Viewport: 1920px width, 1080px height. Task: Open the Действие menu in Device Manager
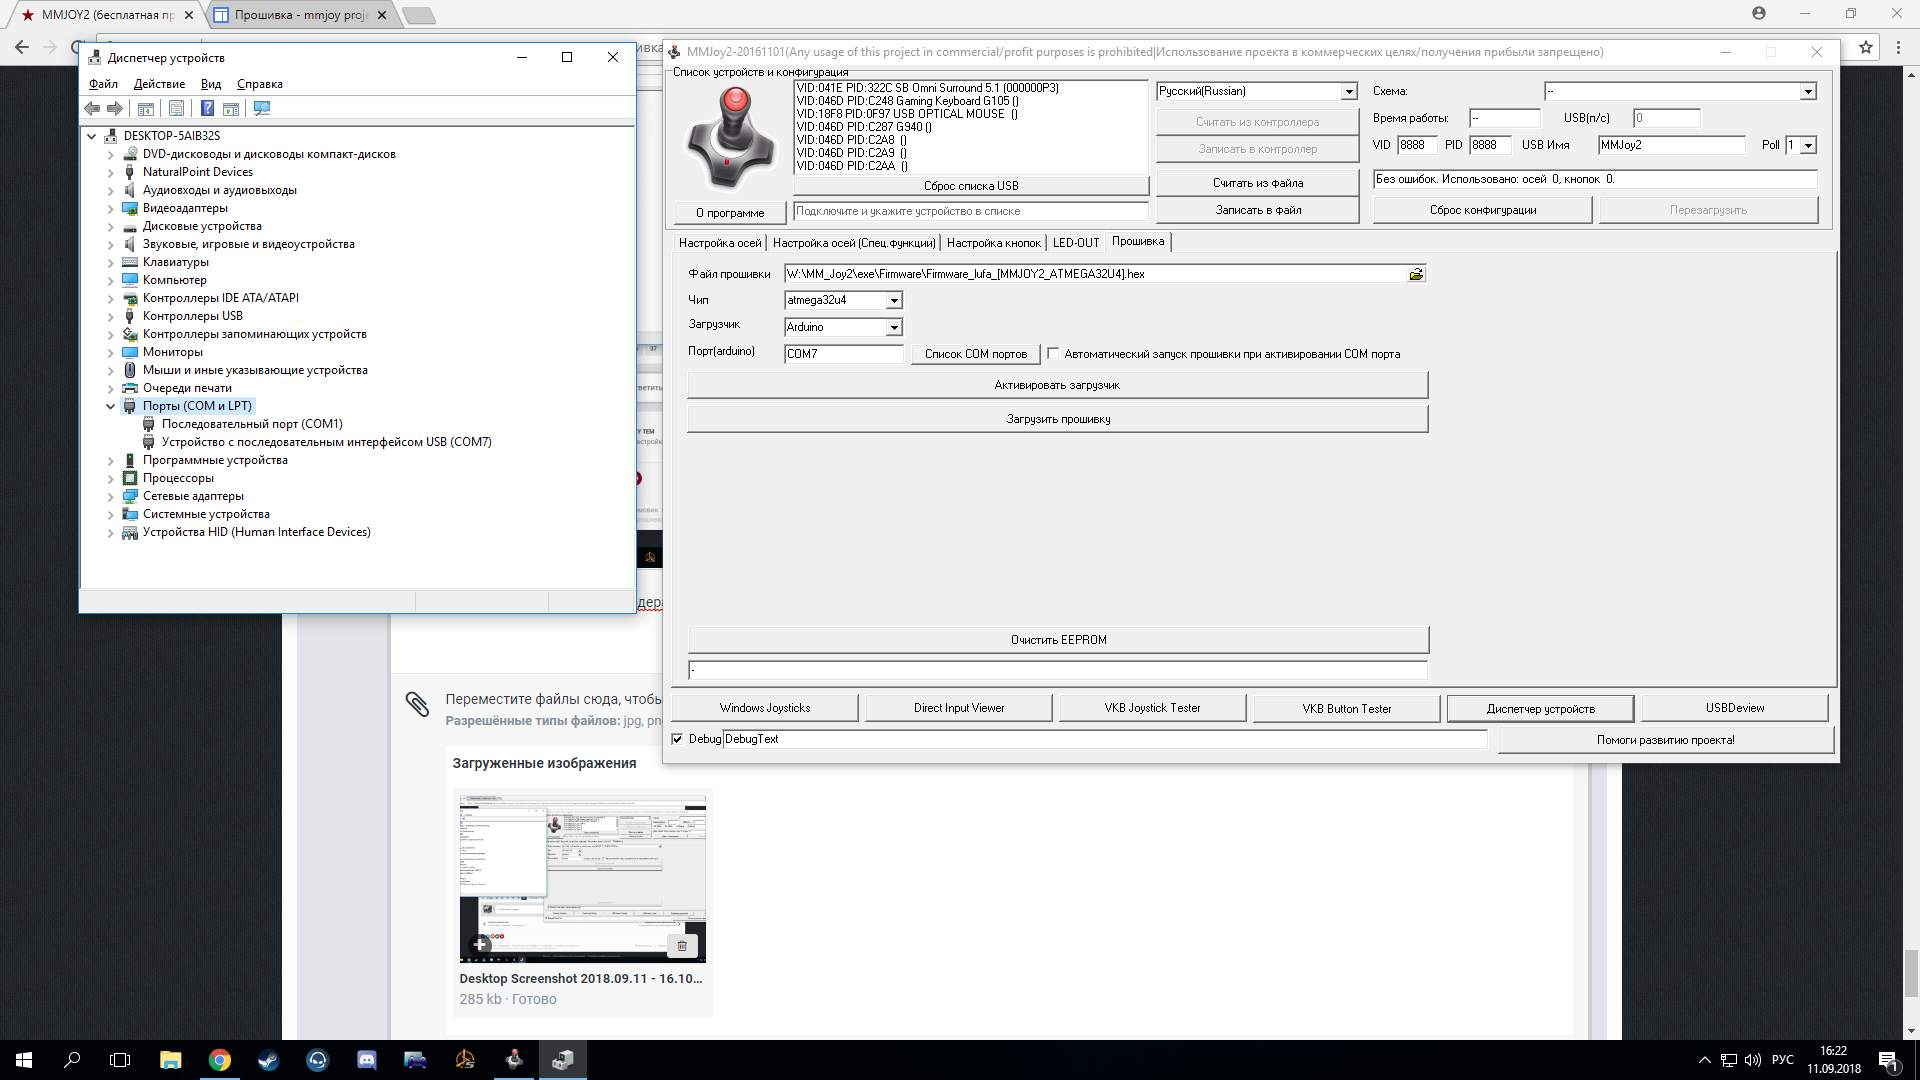point(159,84)
